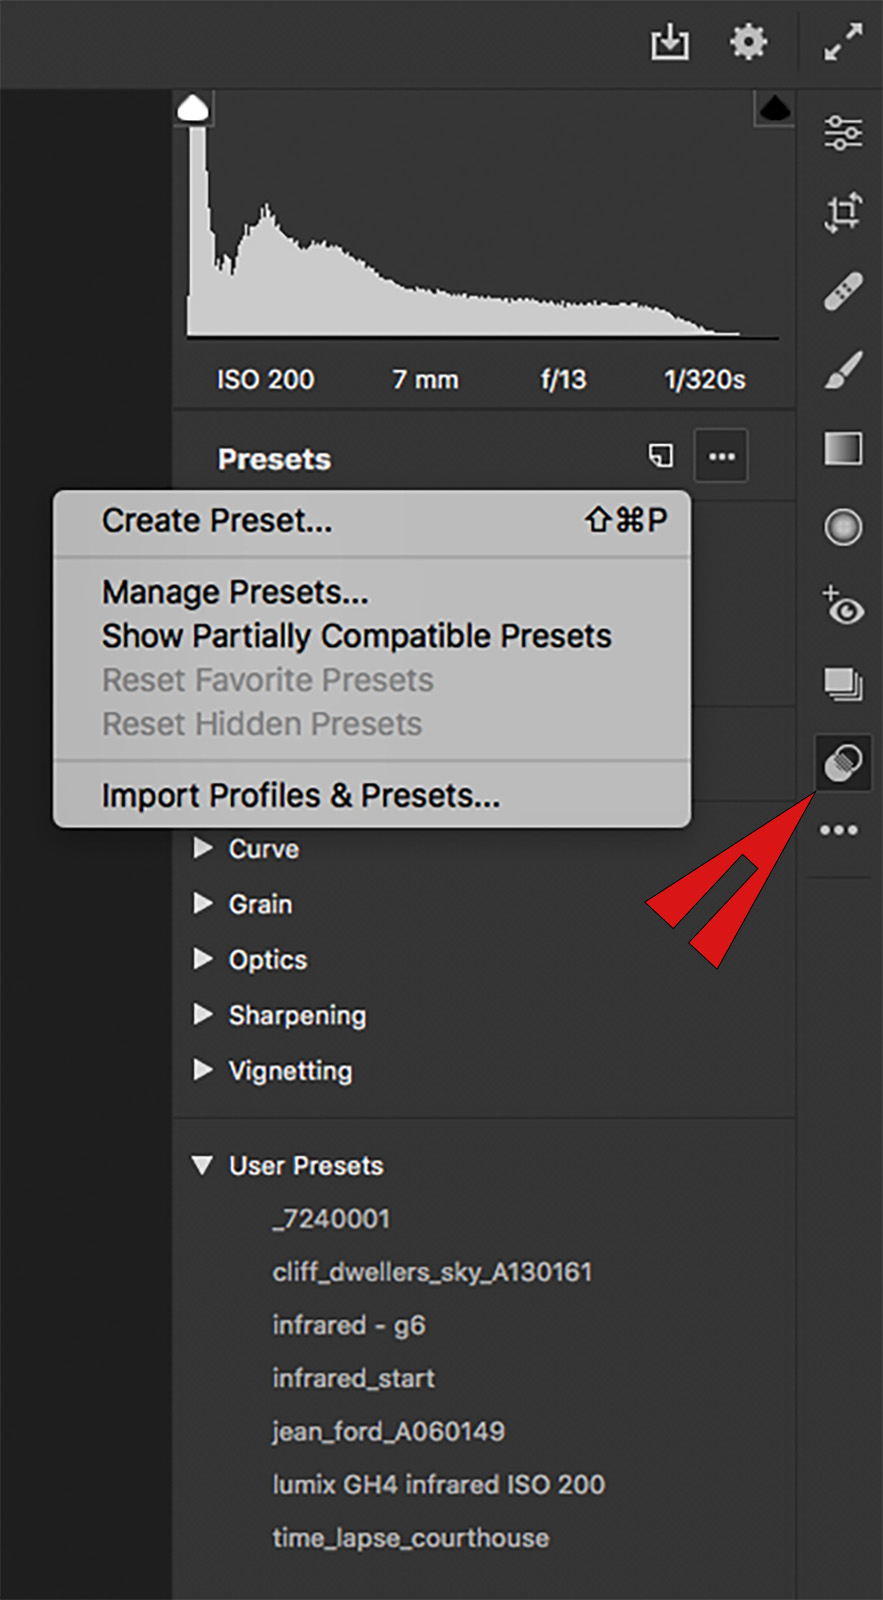Choose Import Profiles & Presets menu item

(300, 796)
